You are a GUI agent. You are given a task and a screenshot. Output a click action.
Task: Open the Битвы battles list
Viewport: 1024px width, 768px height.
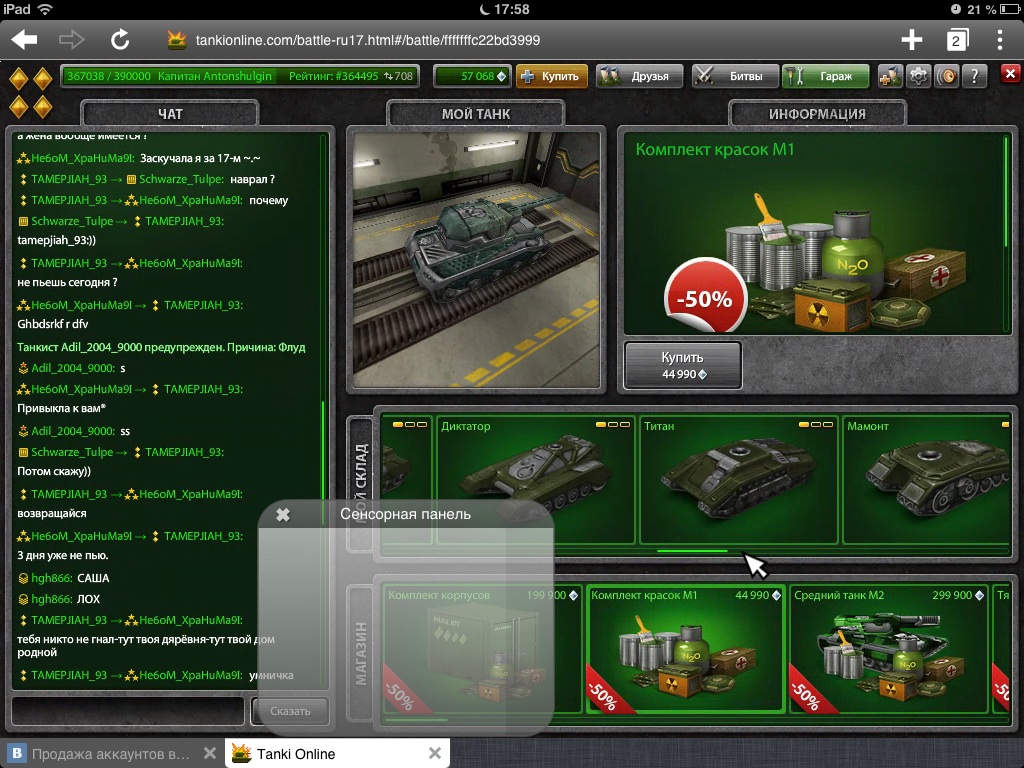click(735, 76)
